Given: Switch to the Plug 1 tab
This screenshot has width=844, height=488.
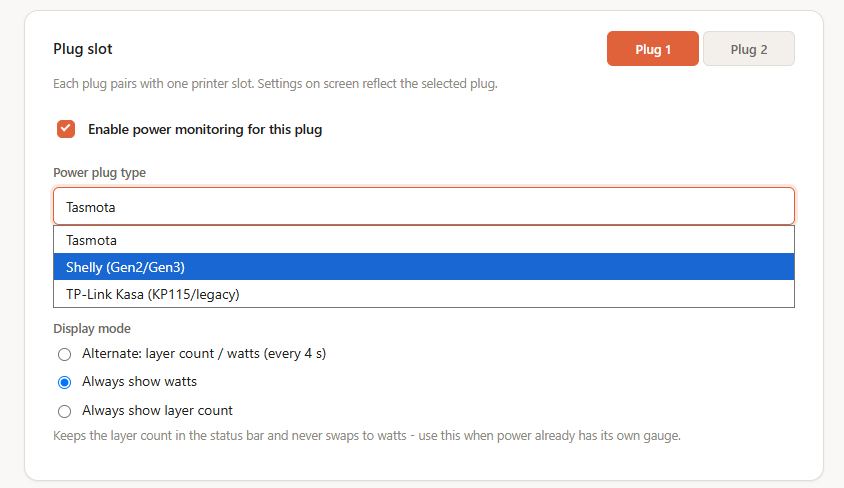Looking at the screenshot, I should click(653, 49).
